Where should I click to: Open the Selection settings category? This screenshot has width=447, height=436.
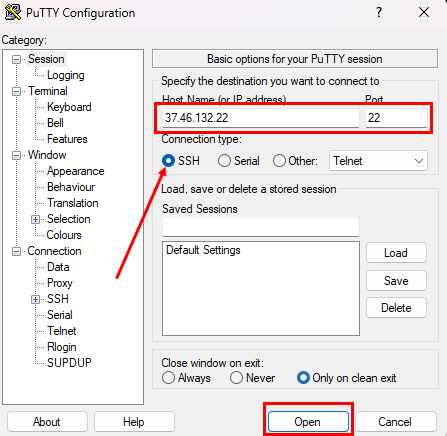pos(69,219)
